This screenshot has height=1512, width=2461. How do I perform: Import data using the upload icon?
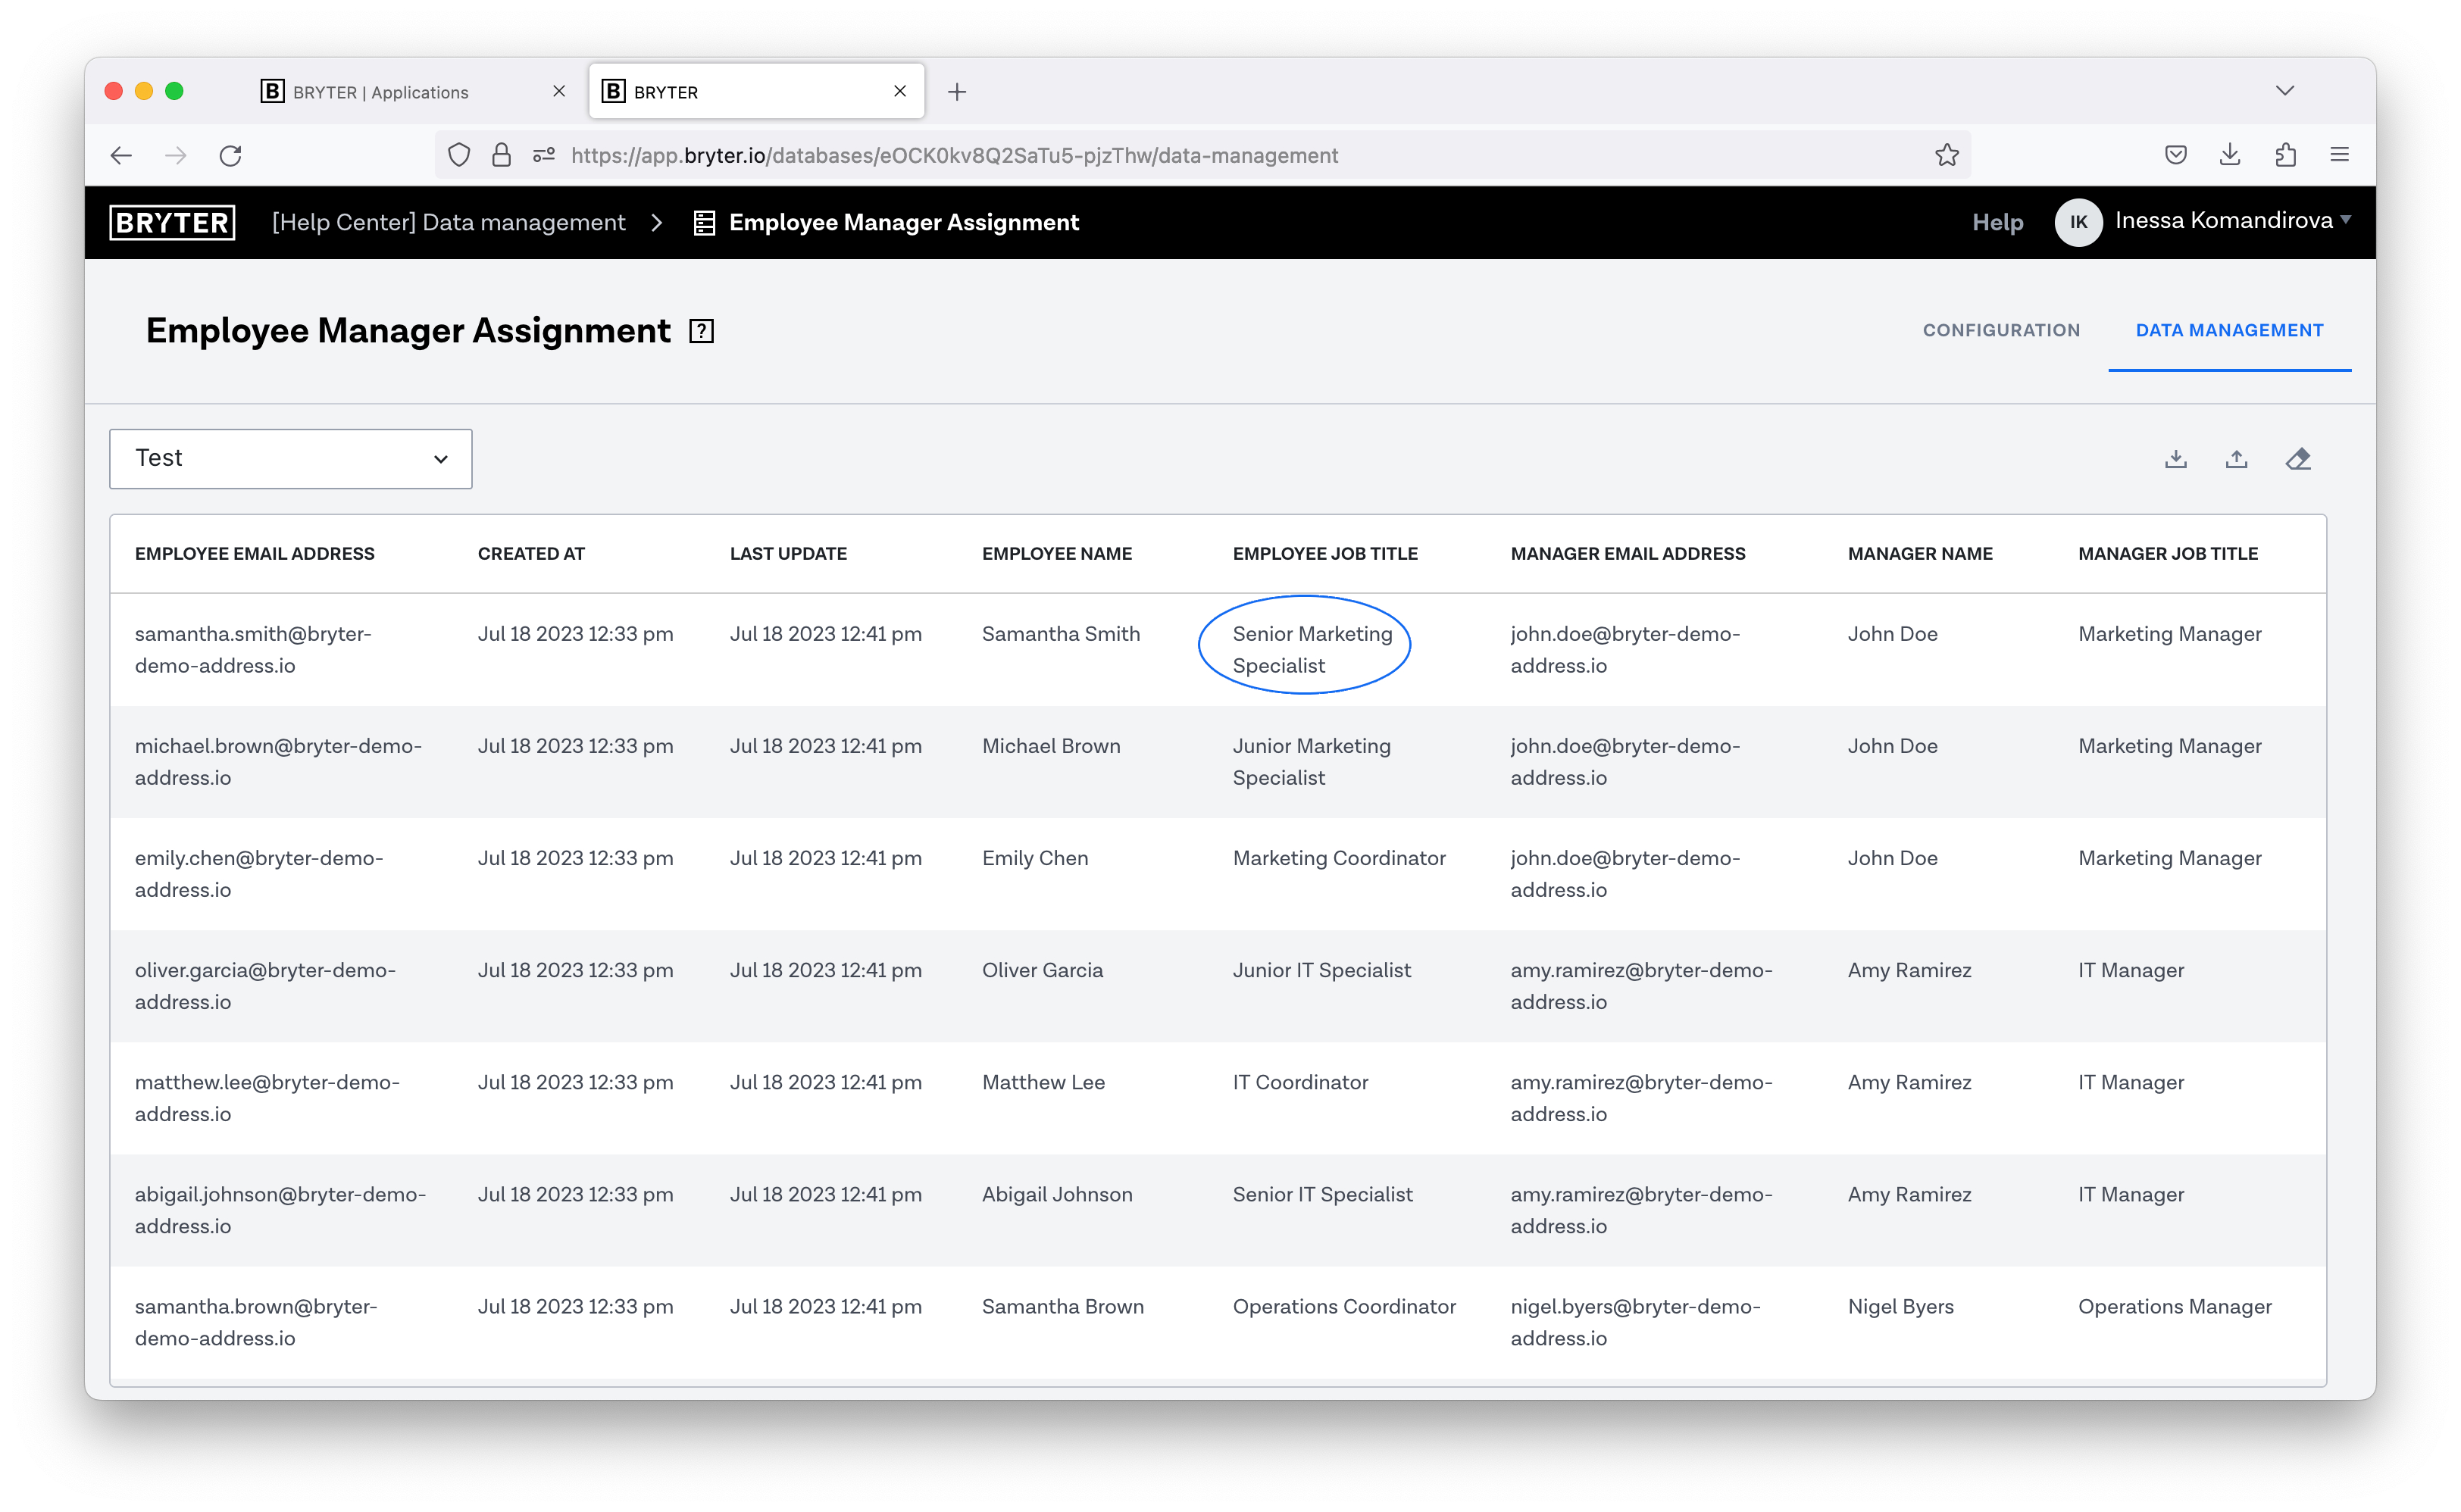2237,458
